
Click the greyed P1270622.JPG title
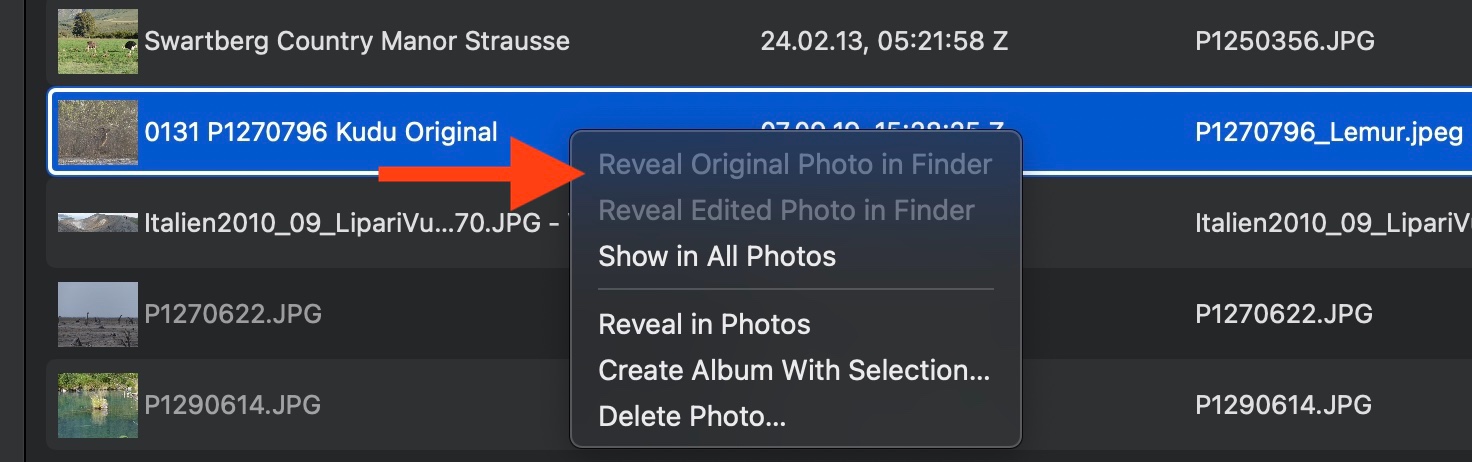coord(233,314)
